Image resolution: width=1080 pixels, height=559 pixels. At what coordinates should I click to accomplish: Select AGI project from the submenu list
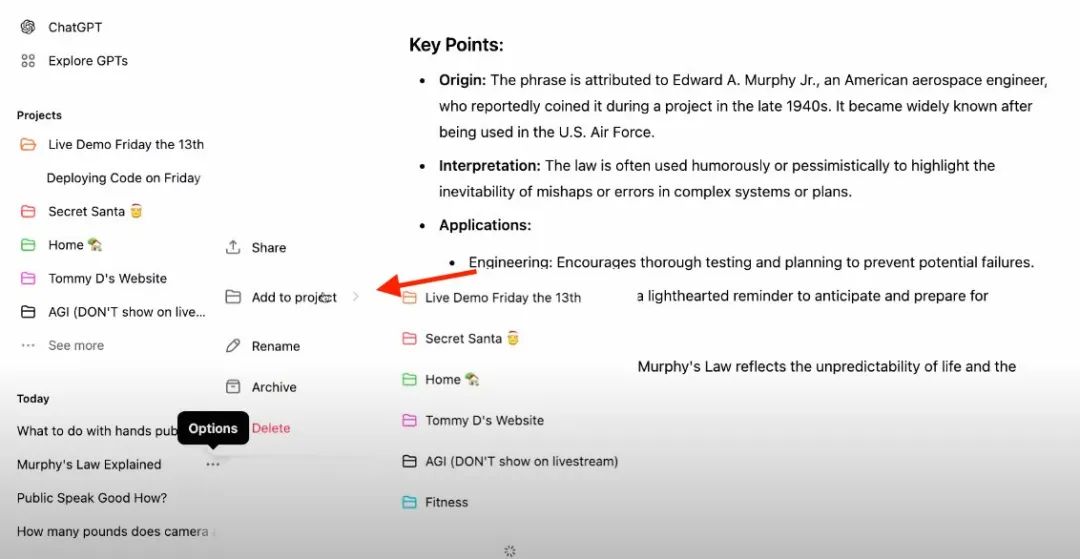coord(521,461)
